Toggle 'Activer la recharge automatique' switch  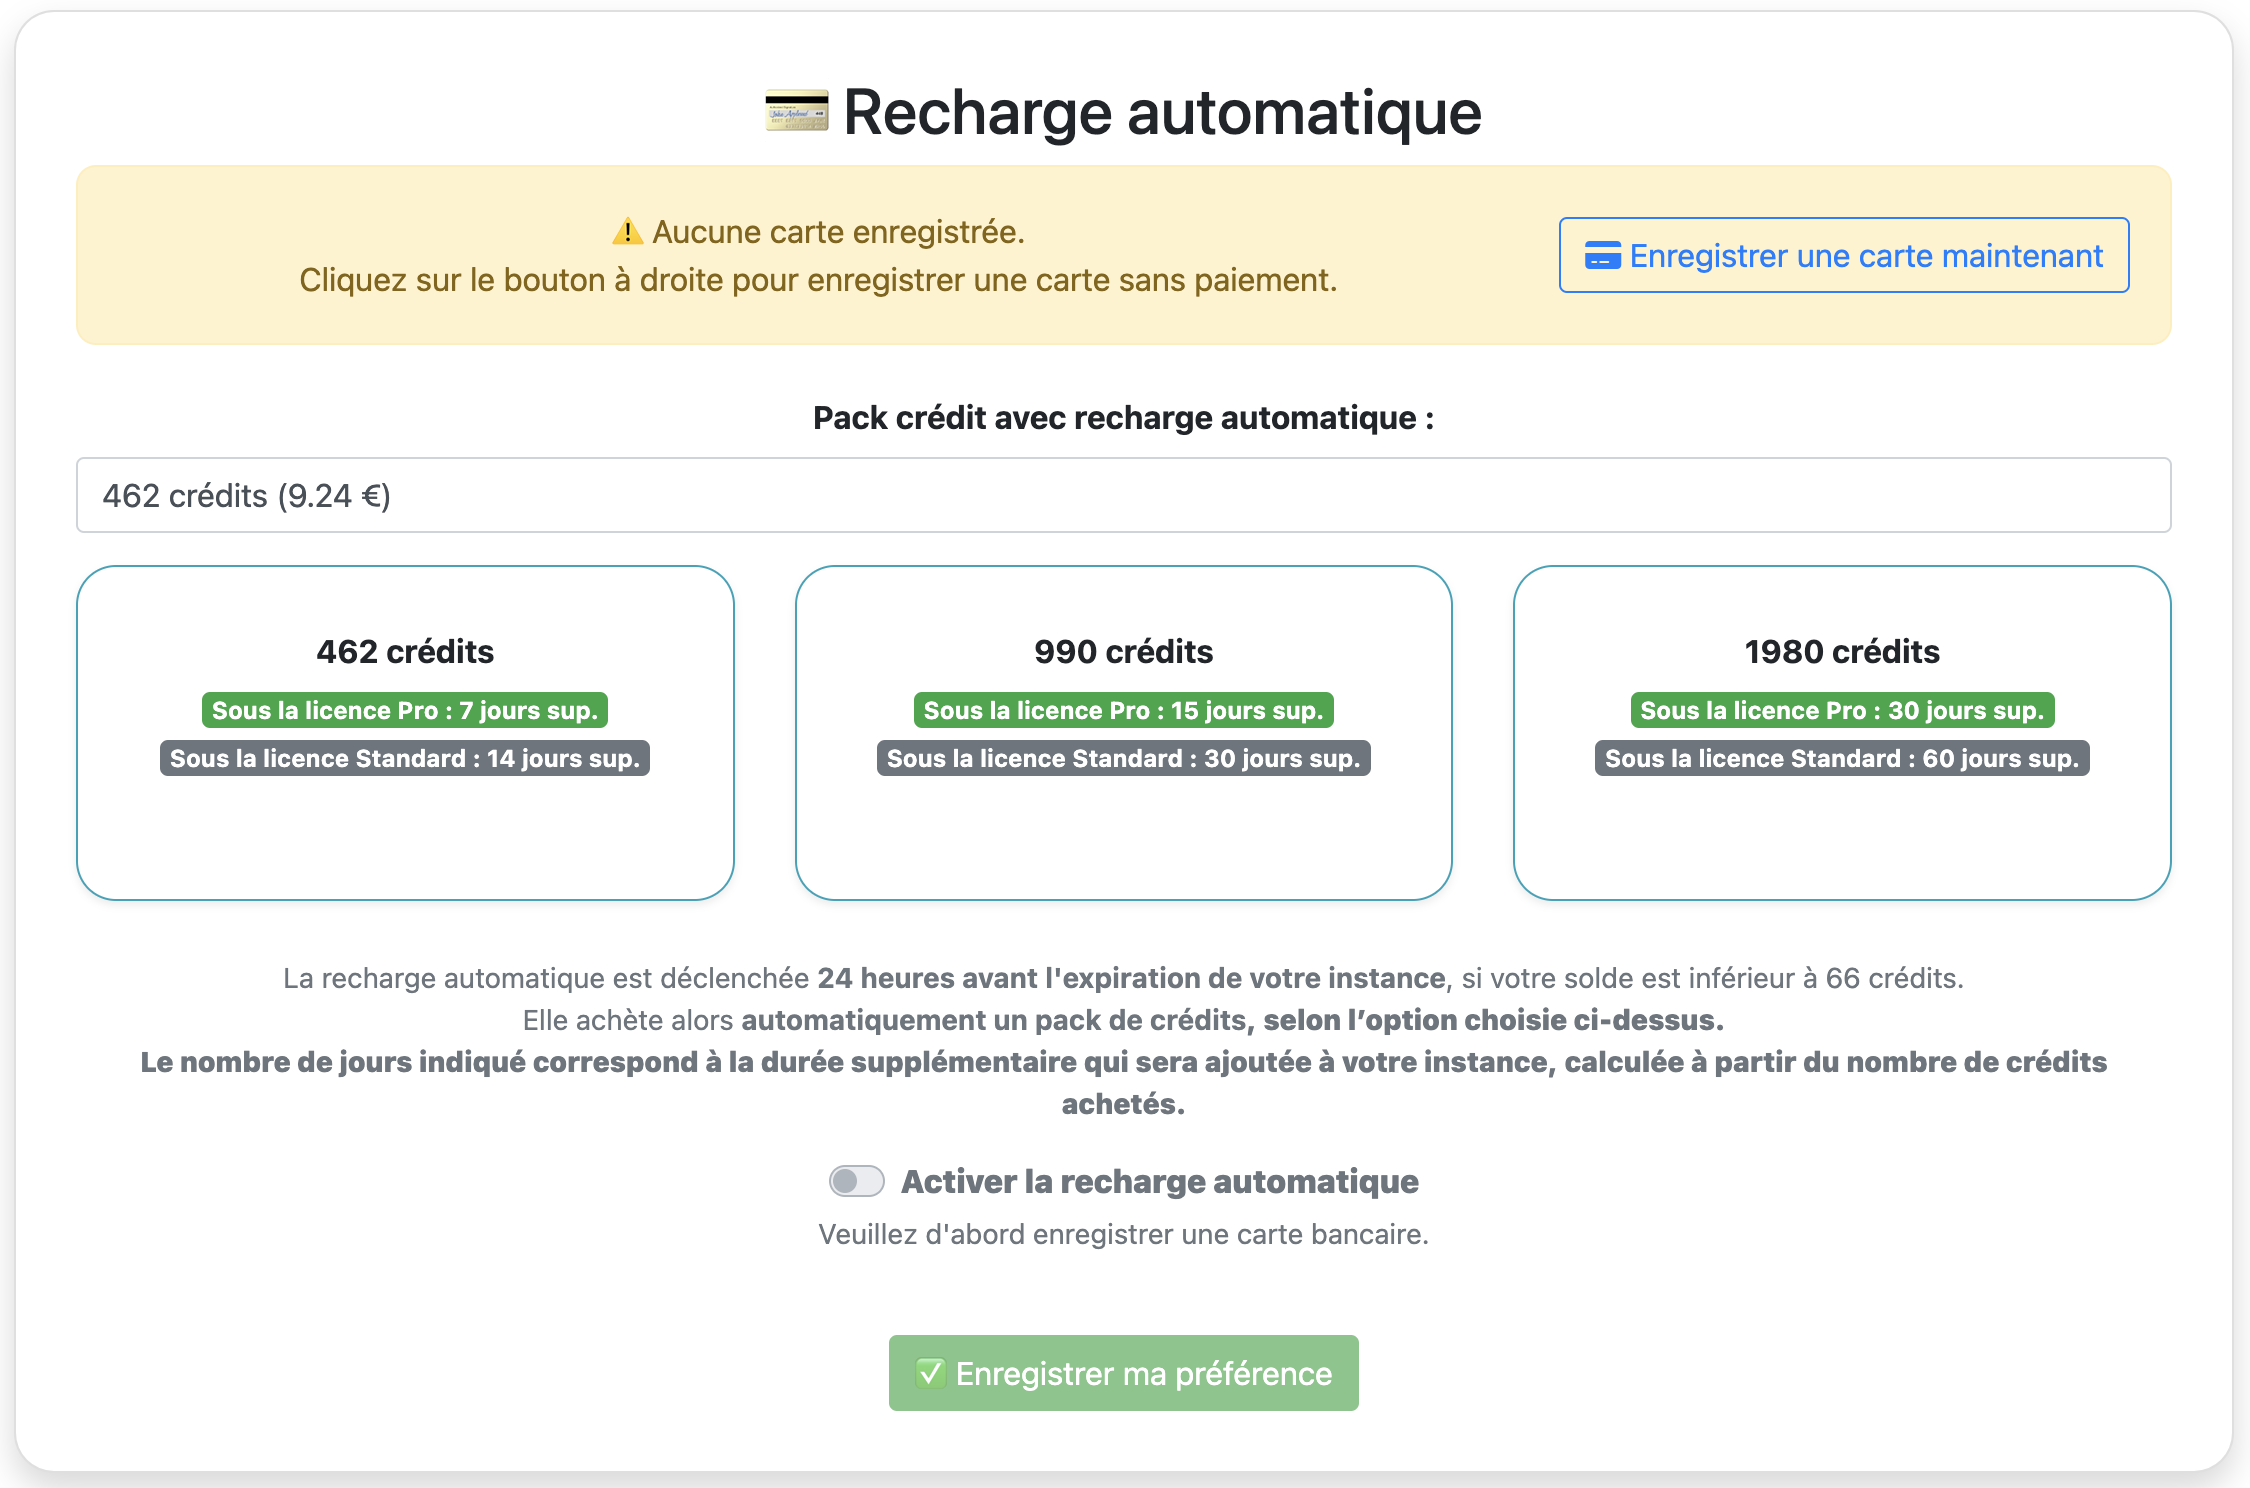(857, 1181)
